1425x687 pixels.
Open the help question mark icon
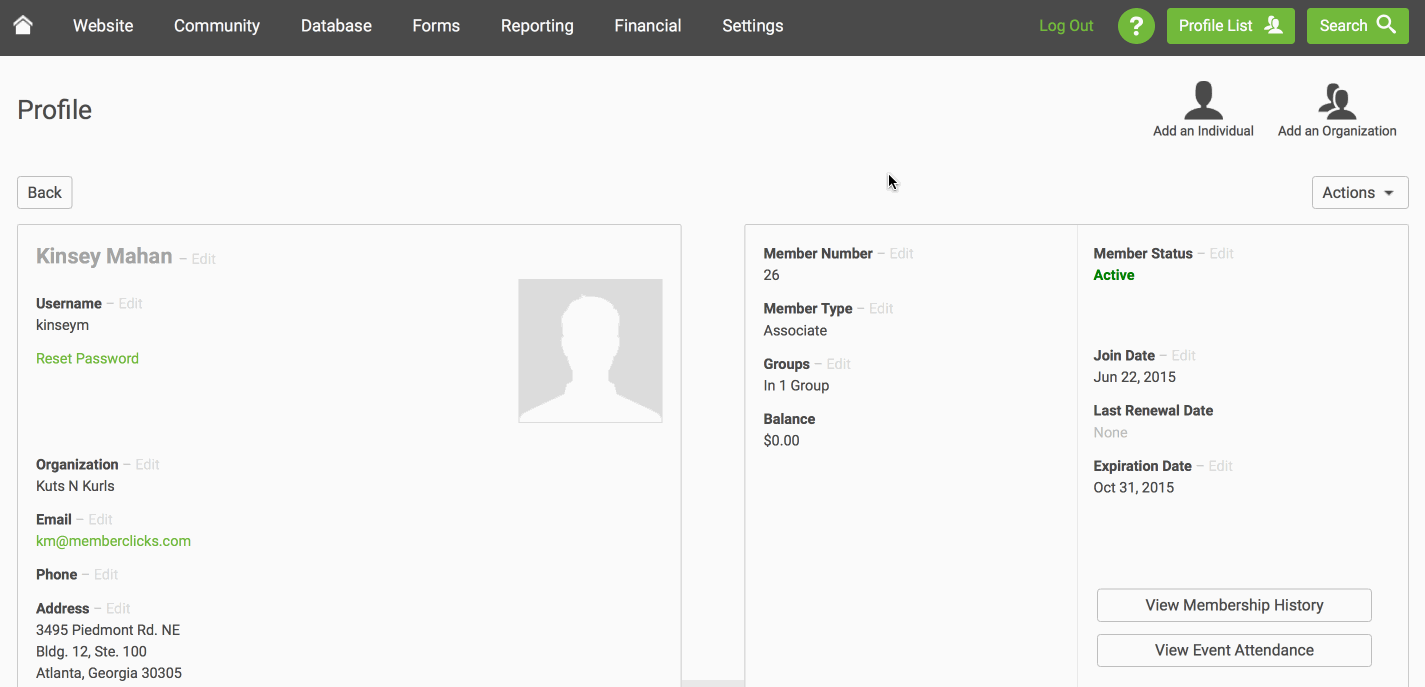1136,26
